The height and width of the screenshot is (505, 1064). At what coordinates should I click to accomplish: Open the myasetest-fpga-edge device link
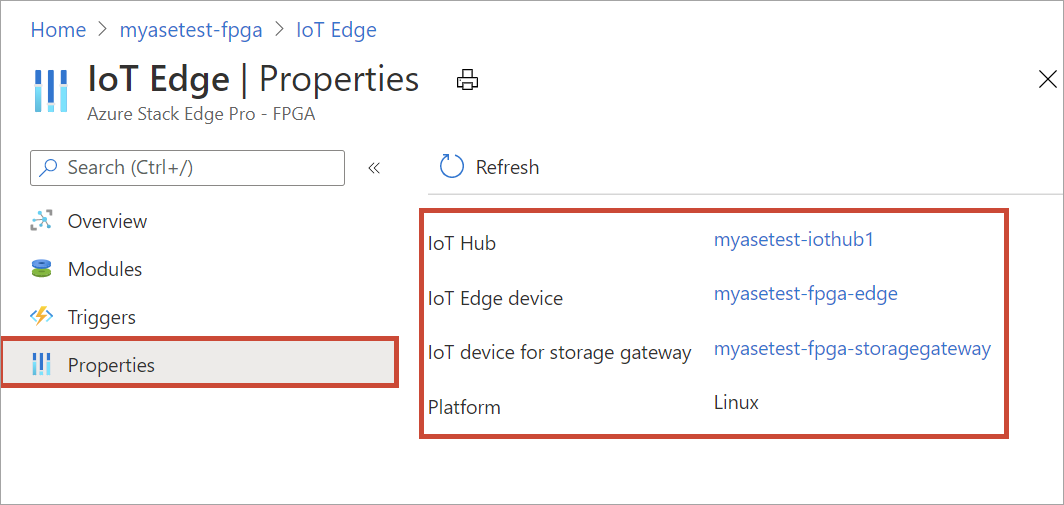coord(805,294)
